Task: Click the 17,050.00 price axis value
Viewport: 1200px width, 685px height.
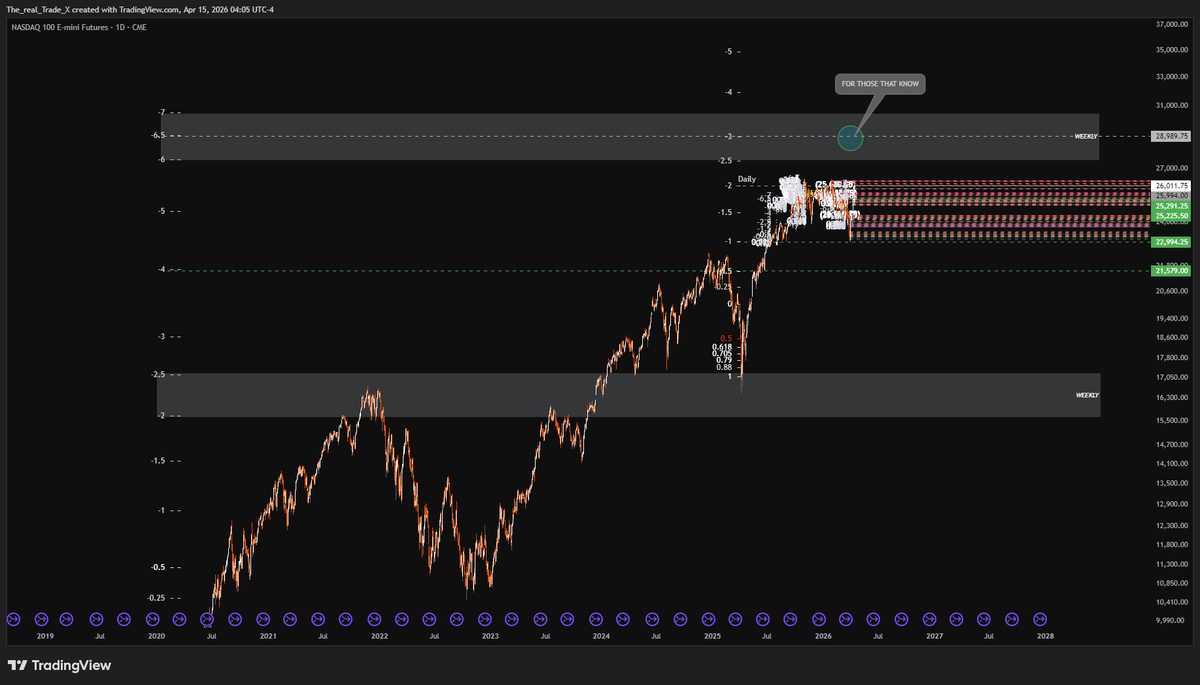Action: [x=1171, y=377]
